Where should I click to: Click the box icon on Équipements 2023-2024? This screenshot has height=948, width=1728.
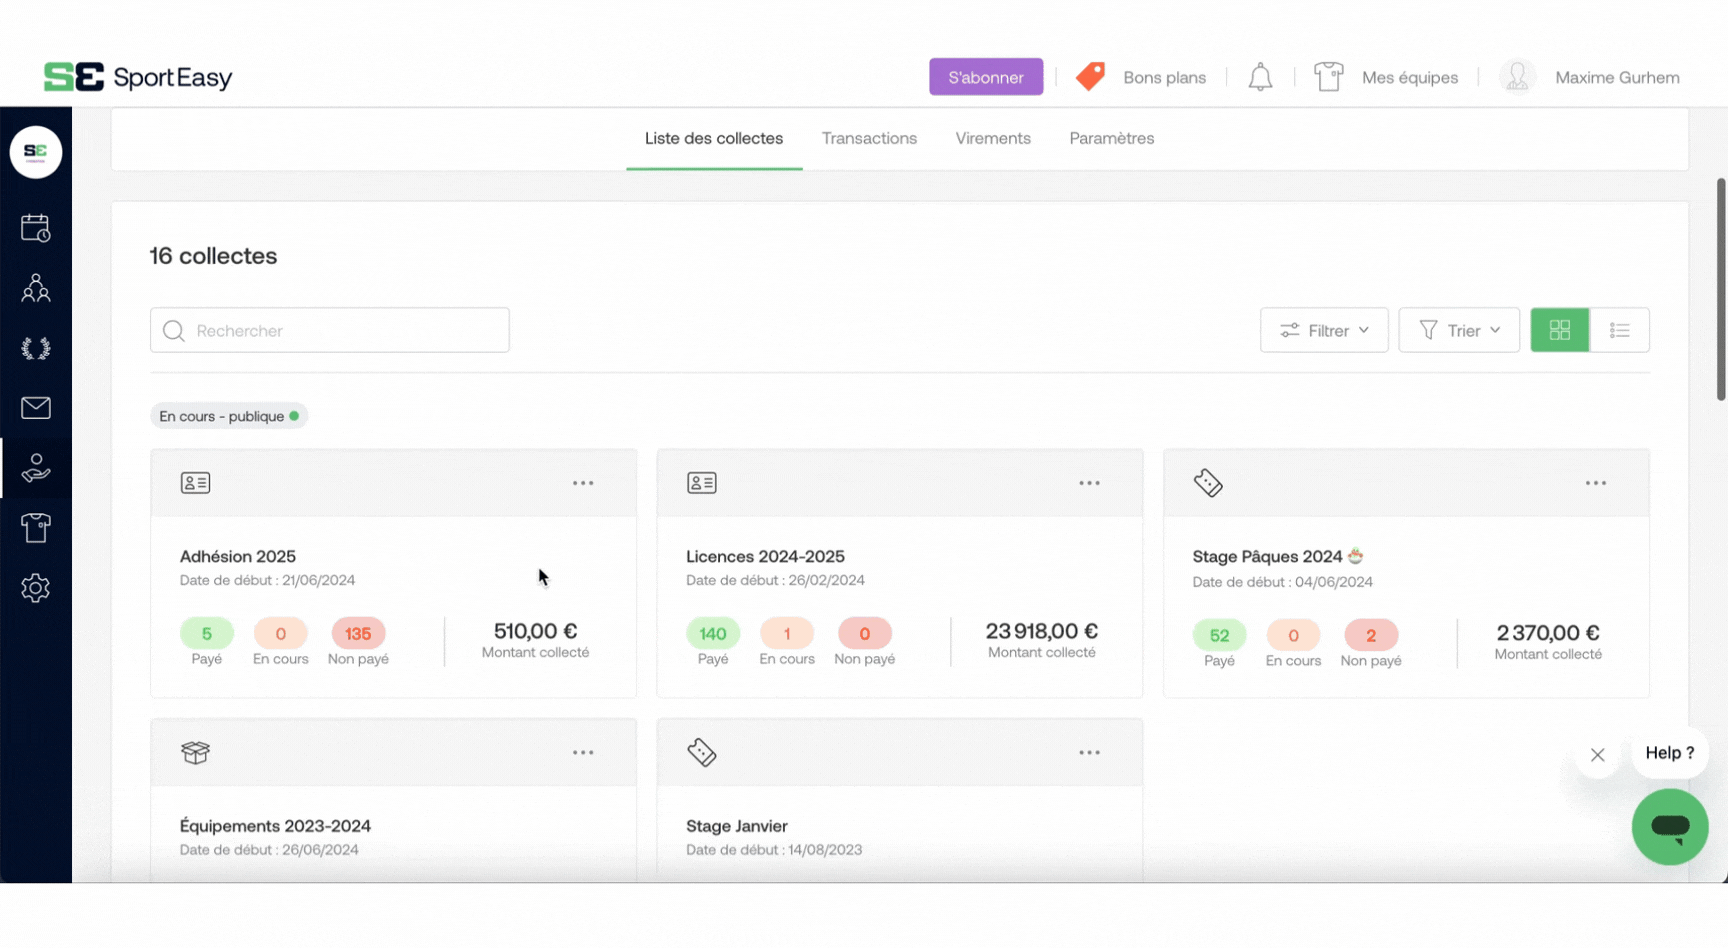pyautogui.click(x=195, y=753)
